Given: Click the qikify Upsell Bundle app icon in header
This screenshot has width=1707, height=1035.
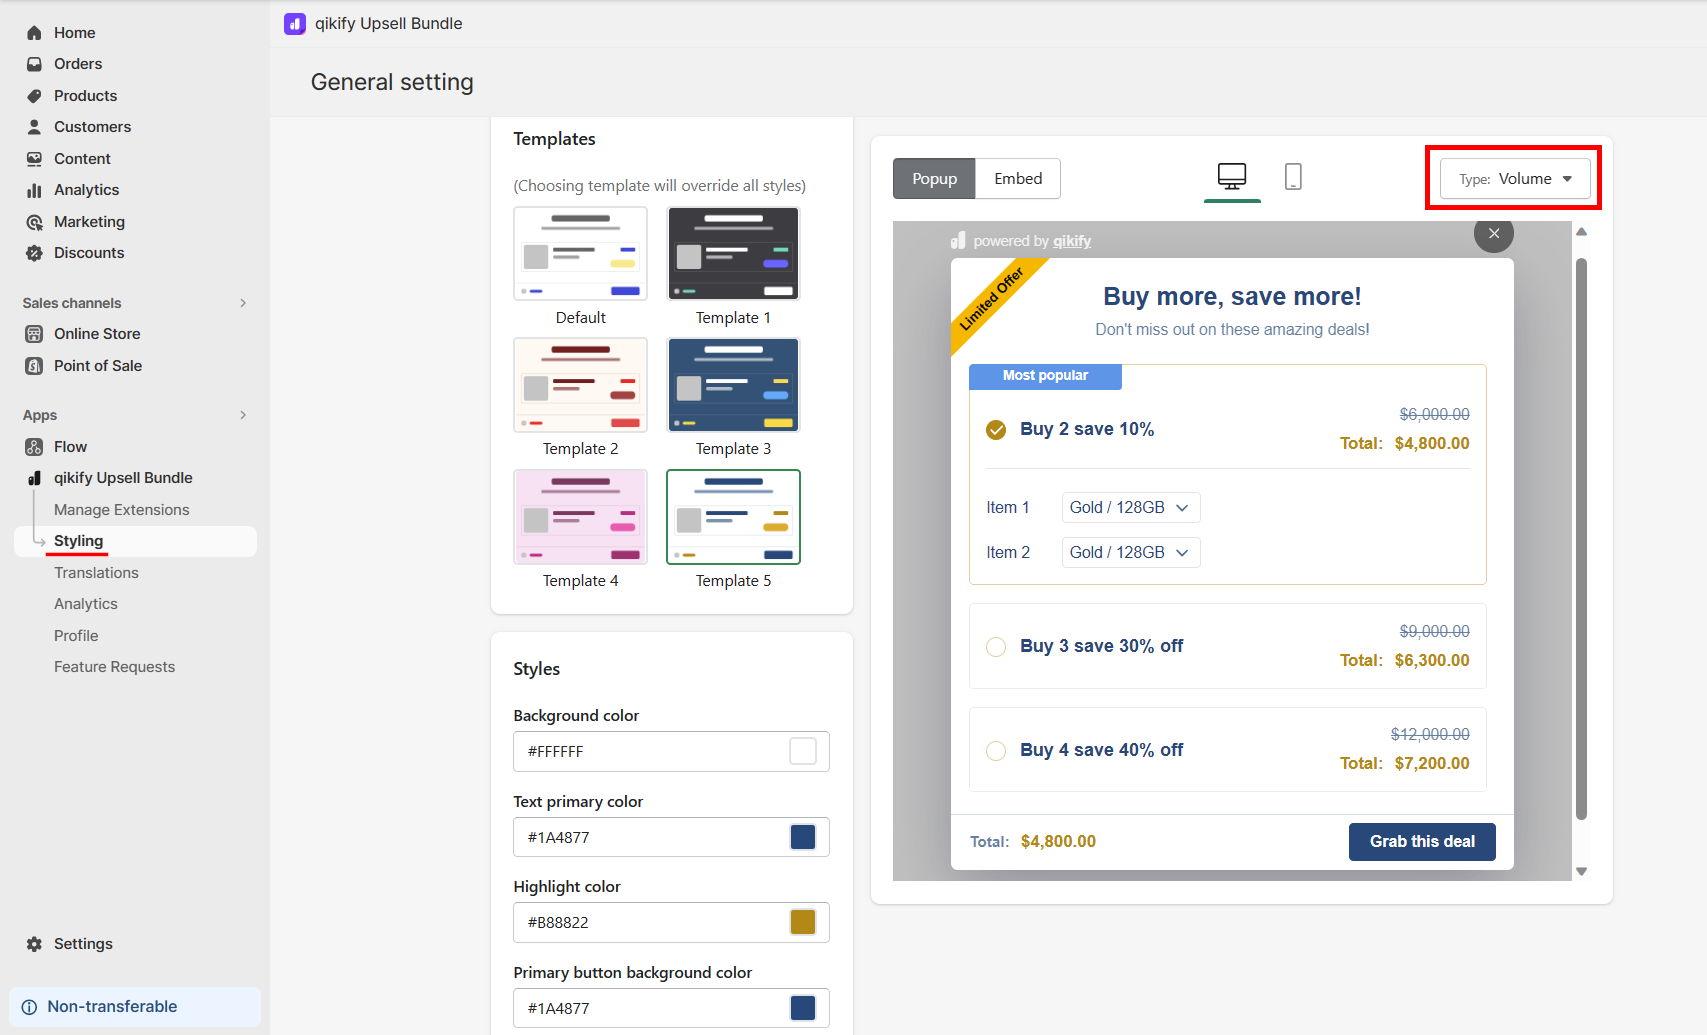Looking at the screenshot, I should [295, 23].
